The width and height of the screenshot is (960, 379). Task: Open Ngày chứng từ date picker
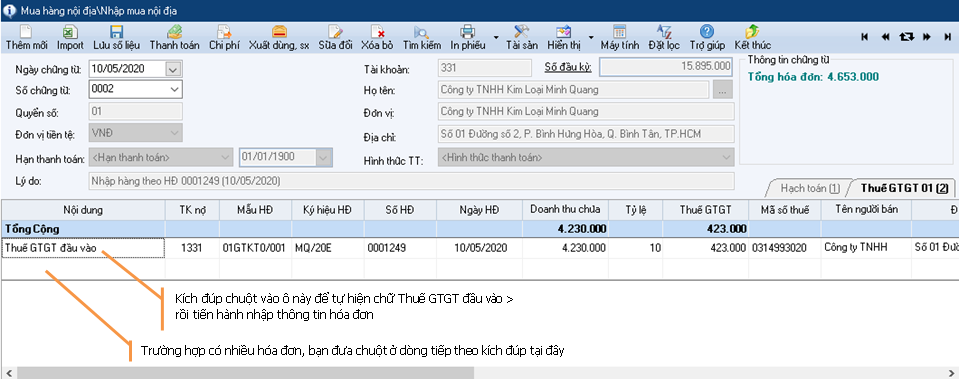point(174,69)
